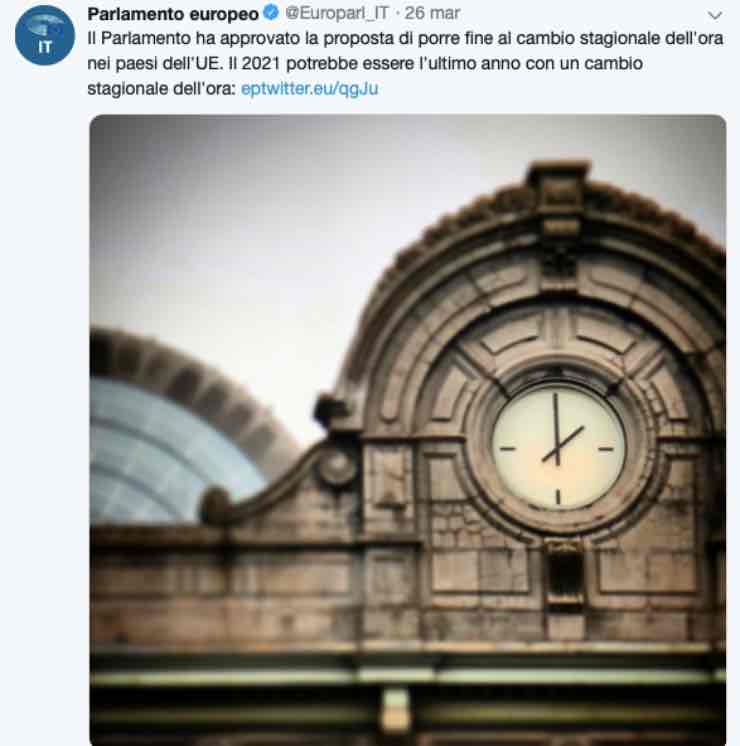Image resolution: width=740 pixels, height=746 pixels.
Task: Open the Parlamento europeo profile avatar
Action: click(x=45, y=36)
